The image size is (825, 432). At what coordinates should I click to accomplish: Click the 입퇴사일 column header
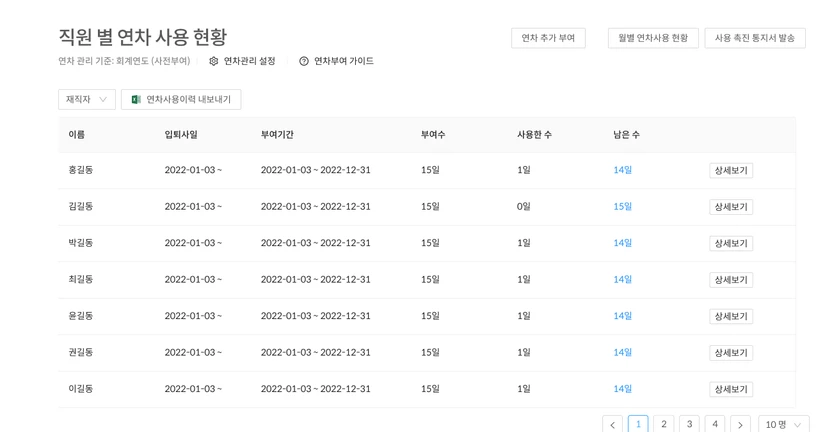click(181, 135)
